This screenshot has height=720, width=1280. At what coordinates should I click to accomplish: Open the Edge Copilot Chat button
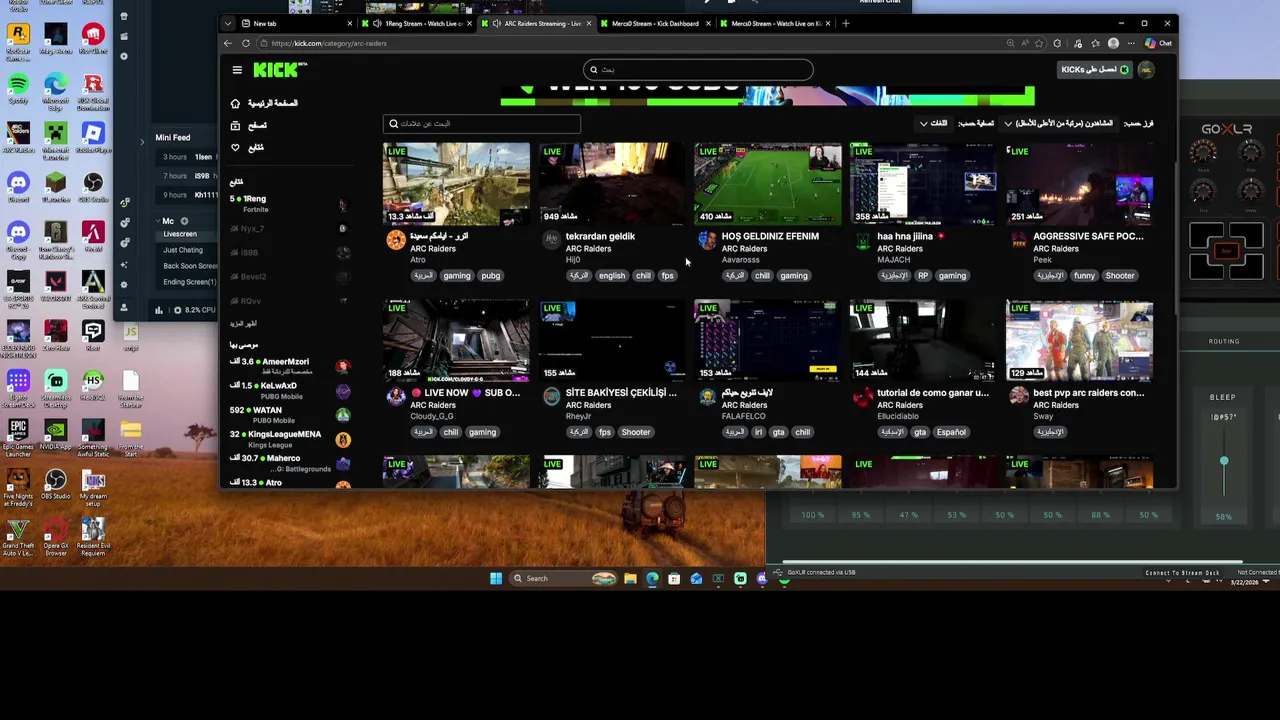click(1159, 43)
